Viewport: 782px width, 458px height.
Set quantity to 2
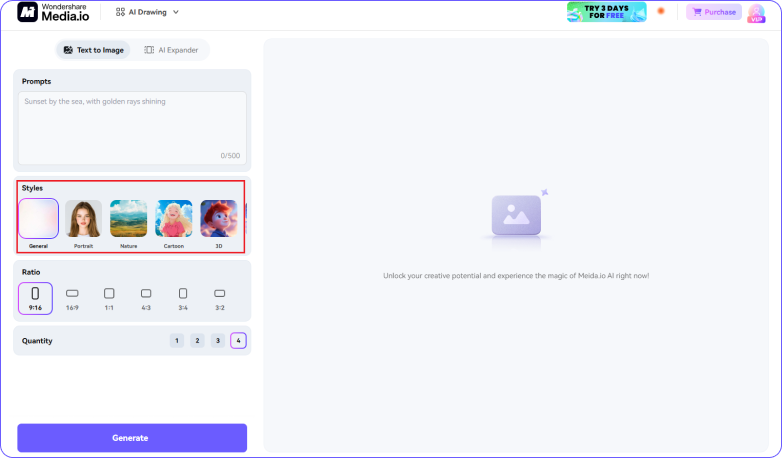[197, 341]
